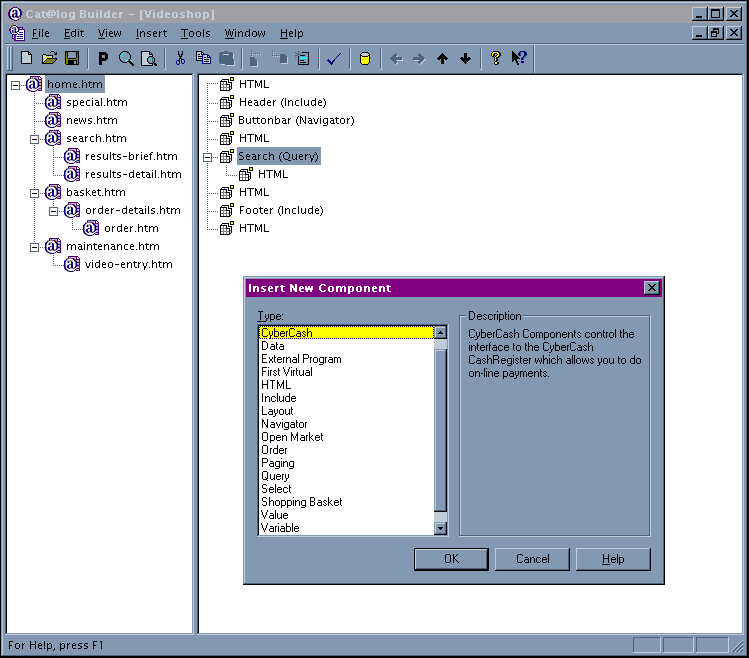Click the Cut scissors toolbar icon
Image resolution: width=749 pixels, height=658 pixels.
point(181,59)
